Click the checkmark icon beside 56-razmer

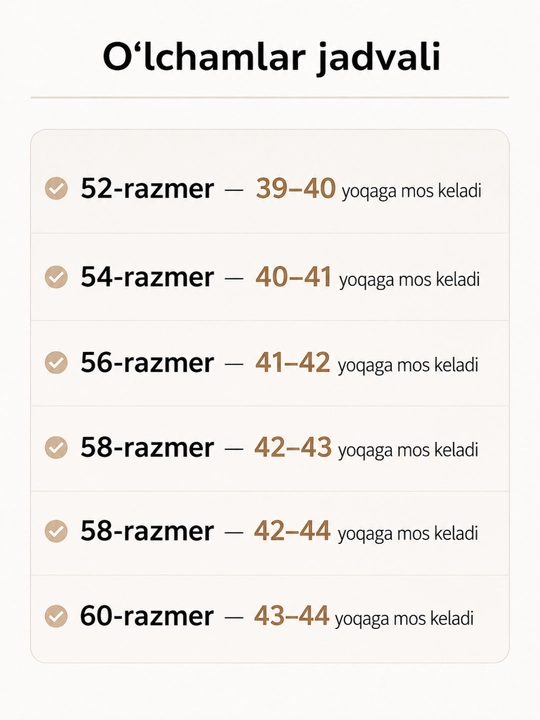pos(56,362)
